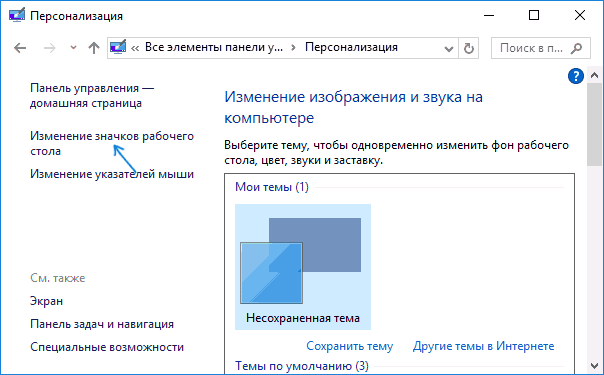Click the Мои темы (1) heading
Viewport: 604px width, 375px height.
coord(272,187)
